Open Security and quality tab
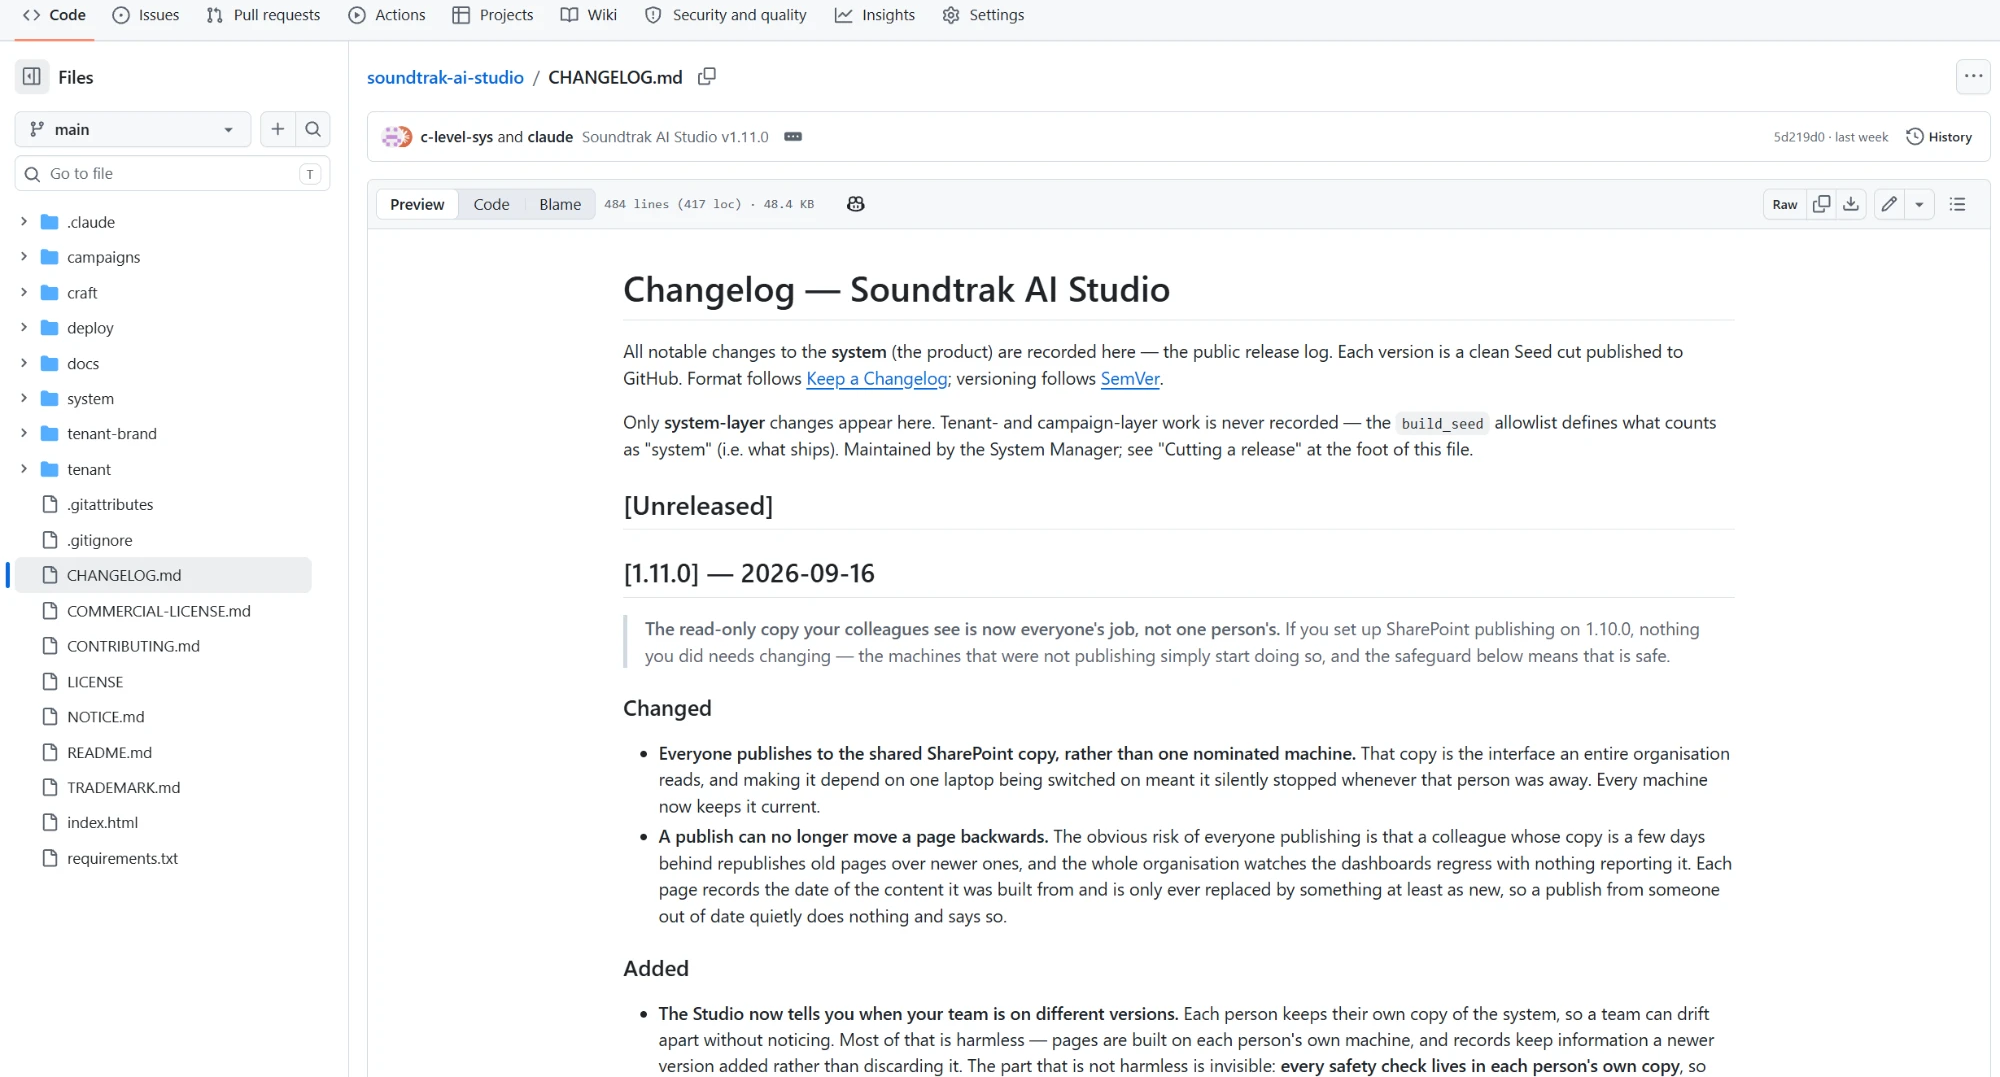Image resolution: width=2000 pixels, height=1077 pixels. (x=726, y=15)
